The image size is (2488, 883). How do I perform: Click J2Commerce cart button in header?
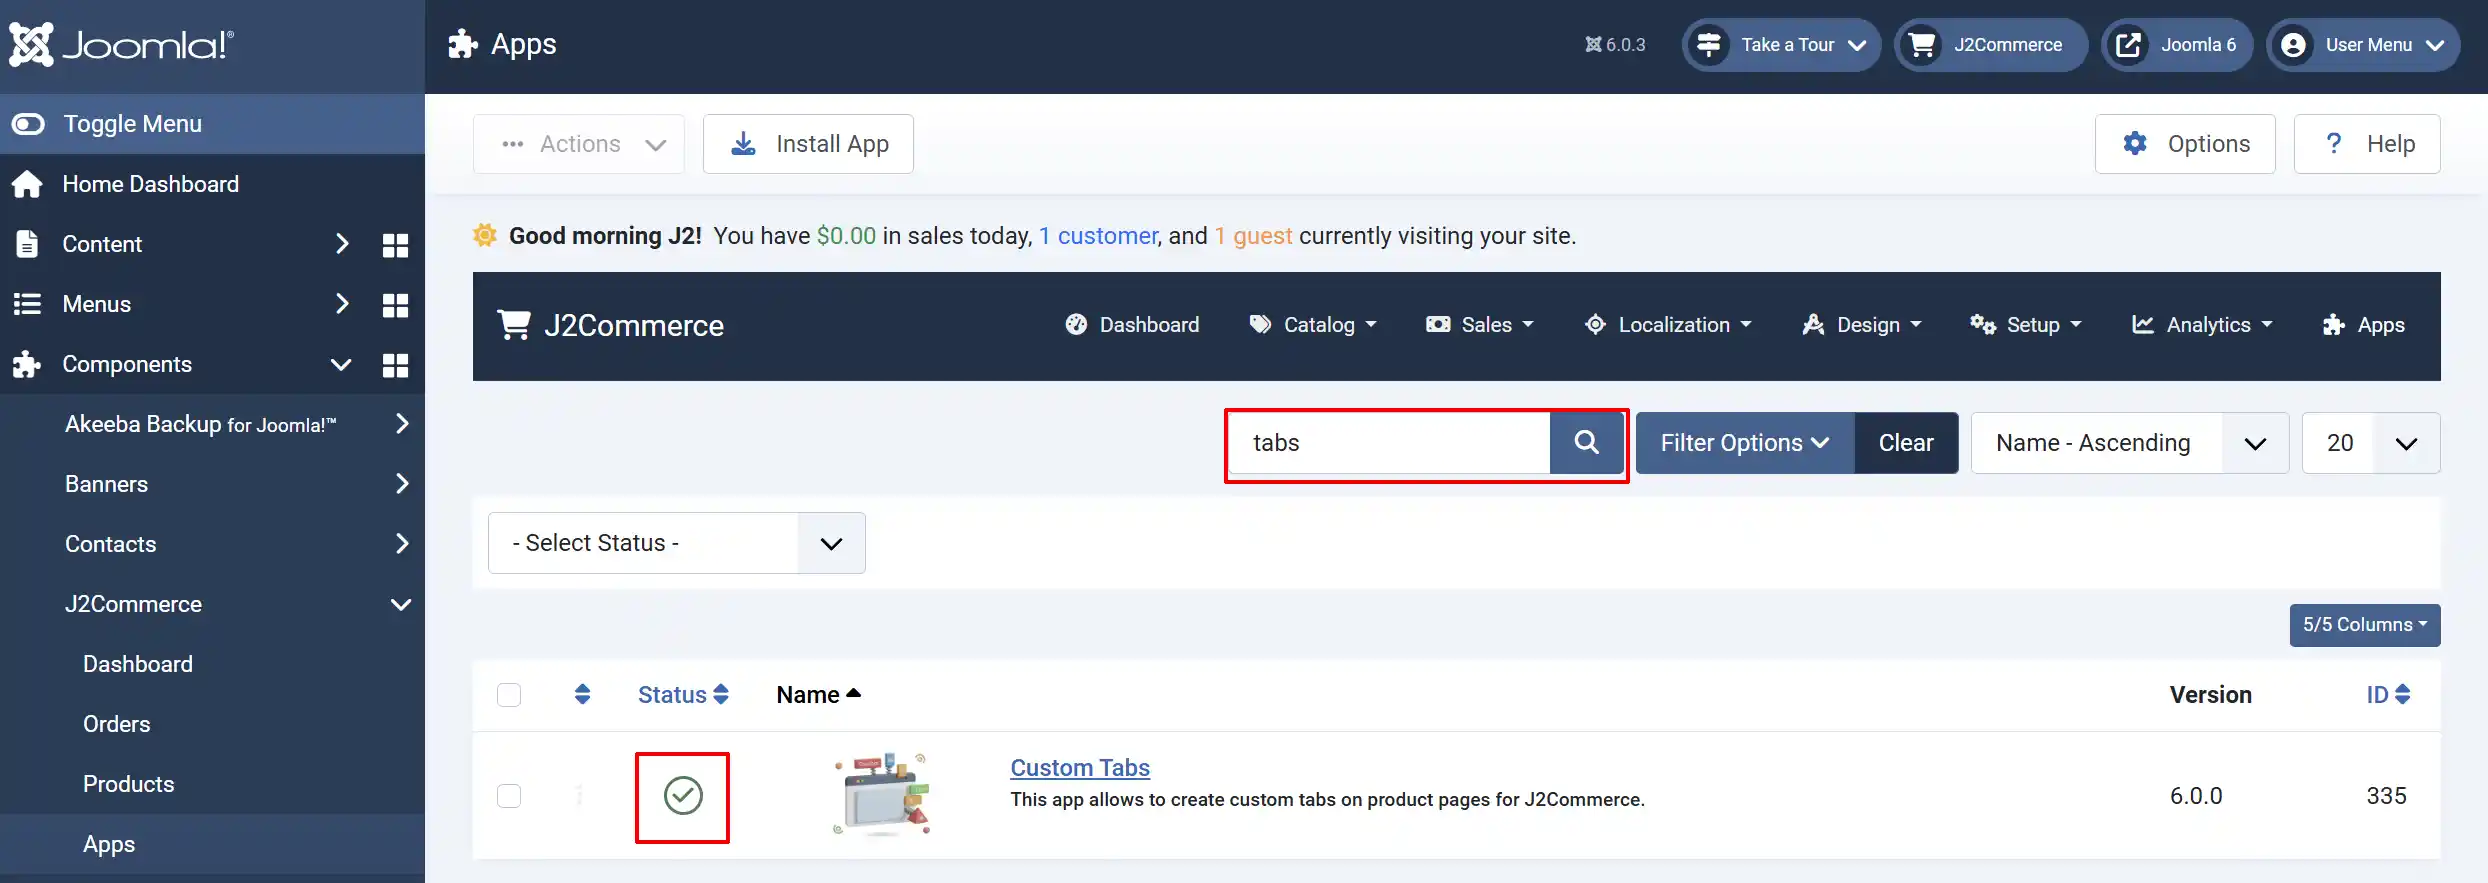tap(1991, 45)
